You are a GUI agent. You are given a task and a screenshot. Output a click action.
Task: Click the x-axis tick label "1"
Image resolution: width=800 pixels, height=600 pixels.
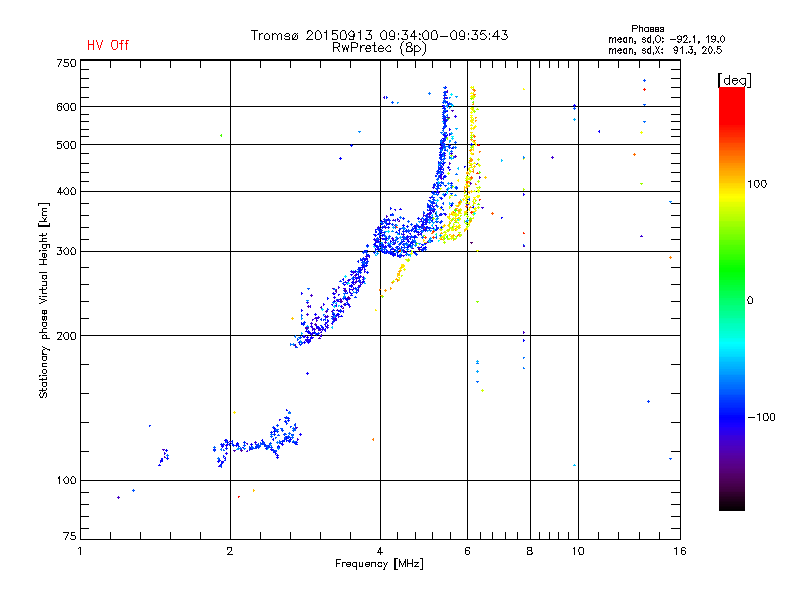click(x=80, y=551)
